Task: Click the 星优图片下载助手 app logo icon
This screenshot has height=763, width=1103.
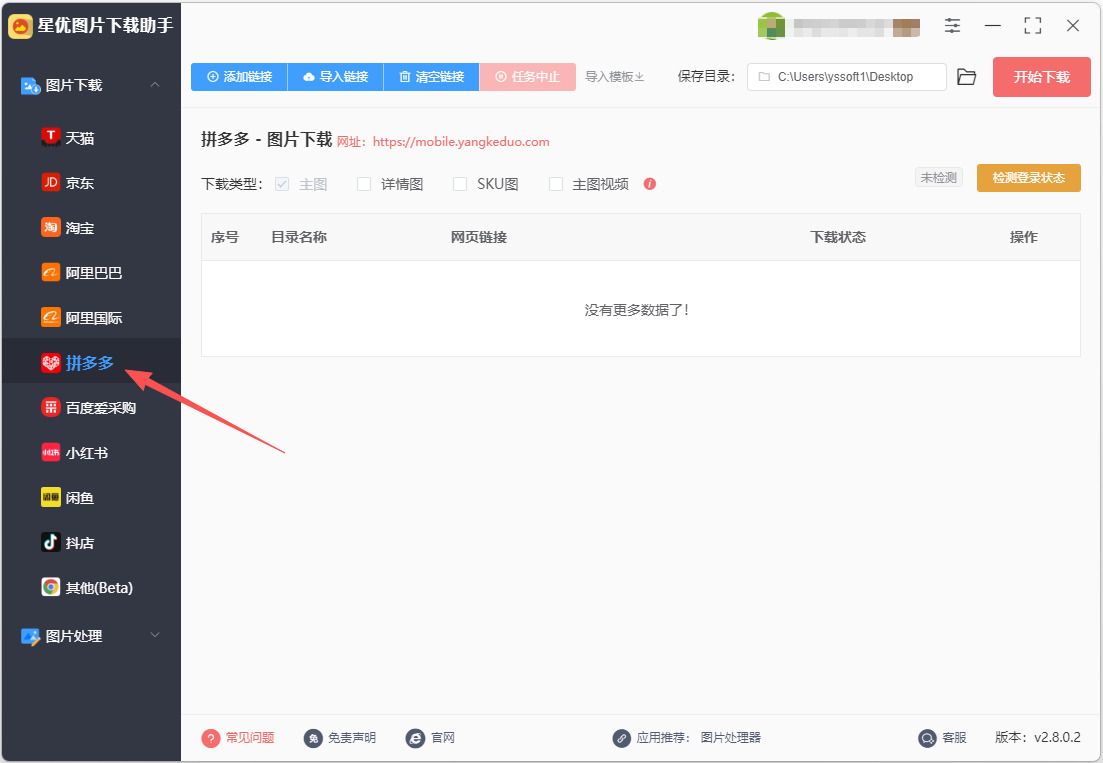Action: click(x=20, y=27)
